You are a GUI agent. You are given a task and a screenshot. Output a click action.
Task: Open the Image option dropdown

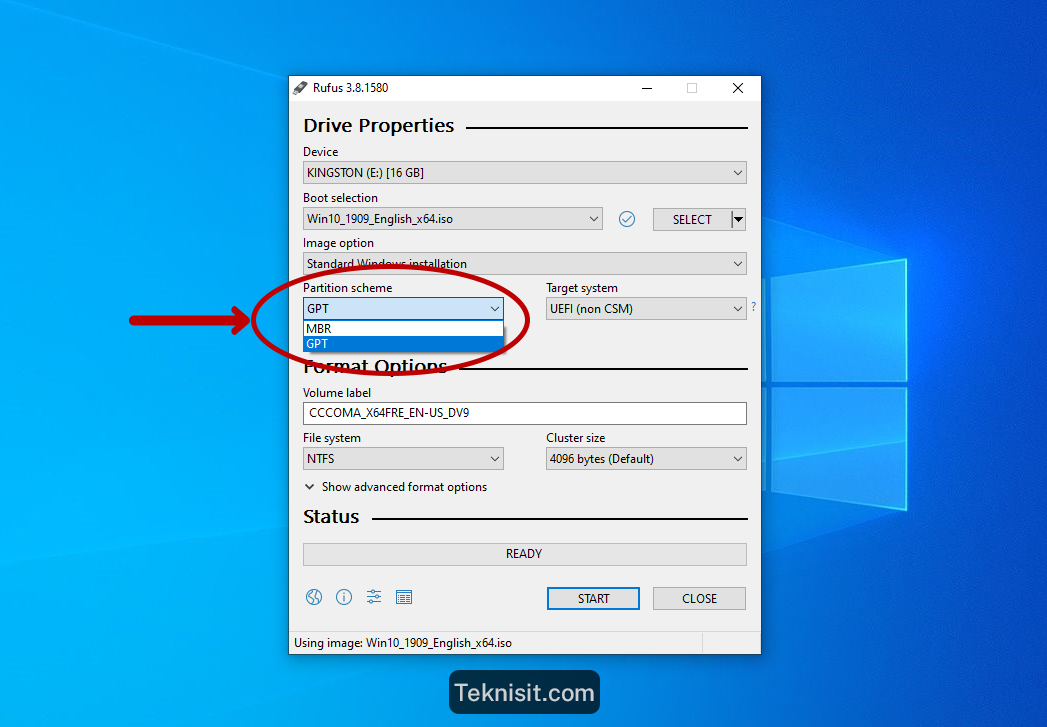tap(525, 264)
